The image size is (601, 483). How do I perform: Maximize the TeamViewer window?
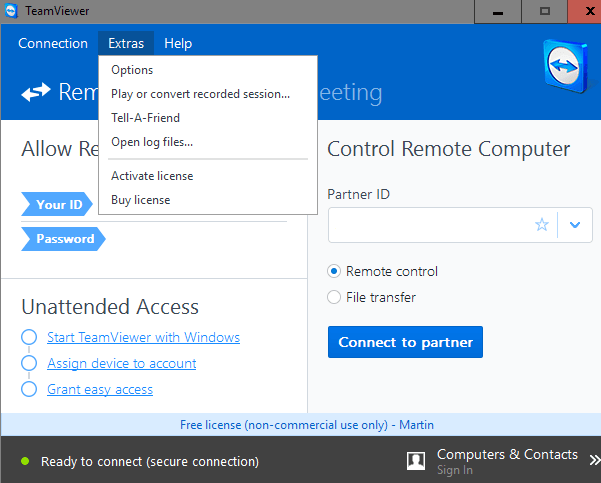tap(544, 12)
